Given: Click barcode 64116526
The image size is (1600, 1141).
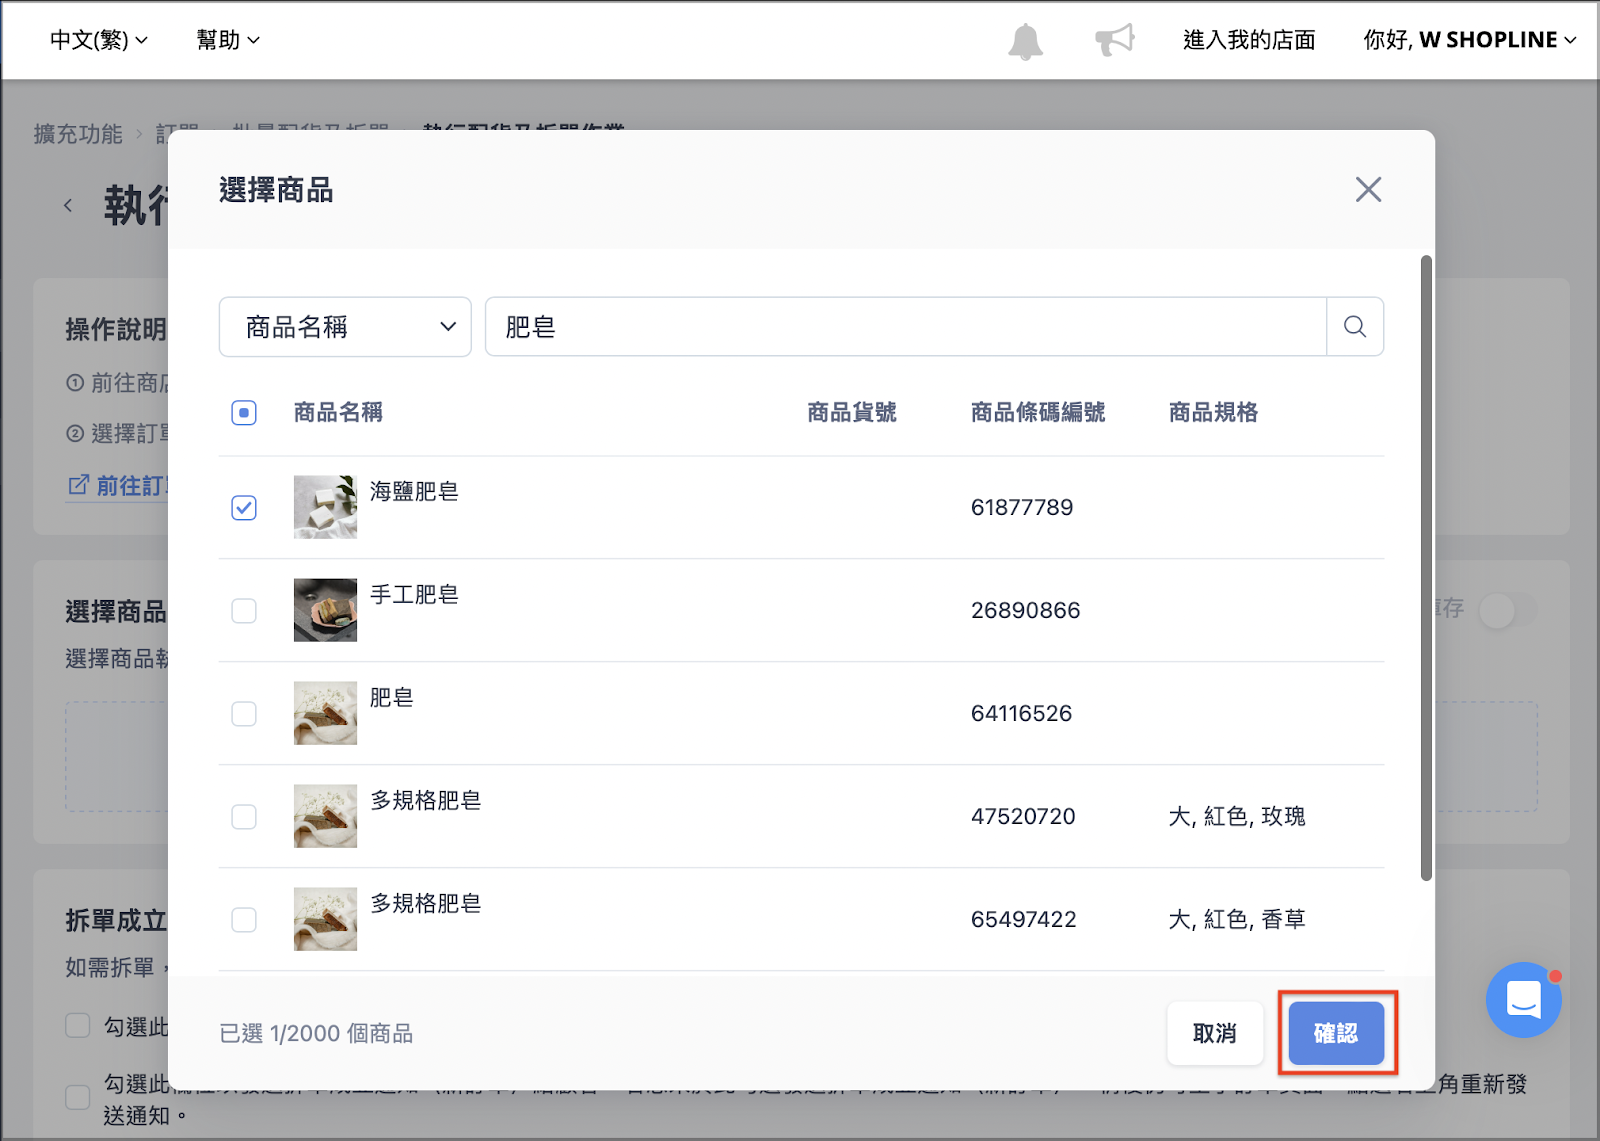Looking at the screenshot, I should point(1021,713).
